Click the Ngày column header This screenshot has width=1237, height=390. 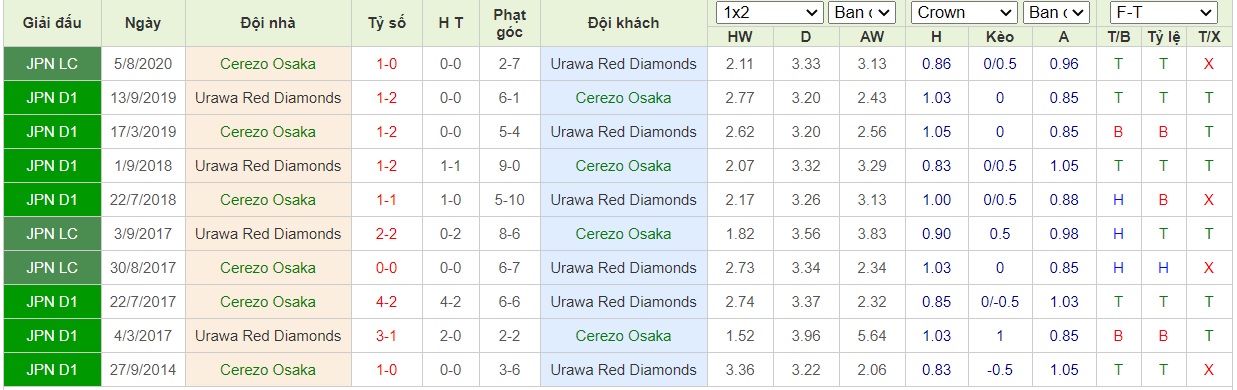(x=144, y=23)
